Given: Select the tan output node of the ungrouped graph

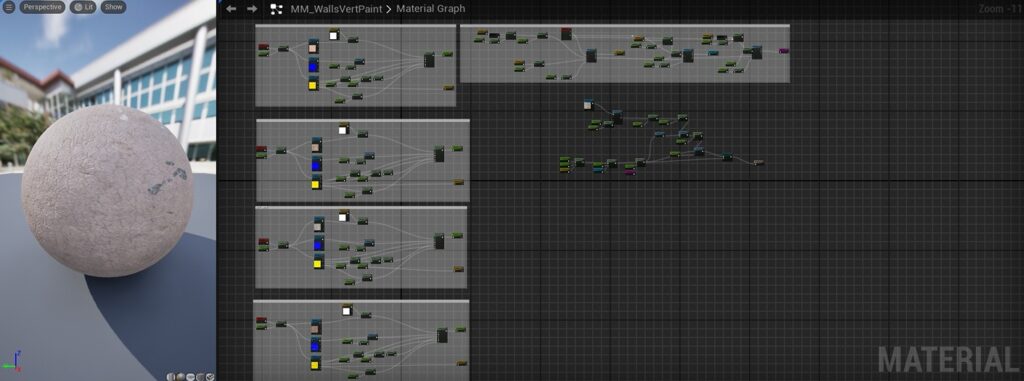Looking at the screenshot, I should [x=759, y=162].
